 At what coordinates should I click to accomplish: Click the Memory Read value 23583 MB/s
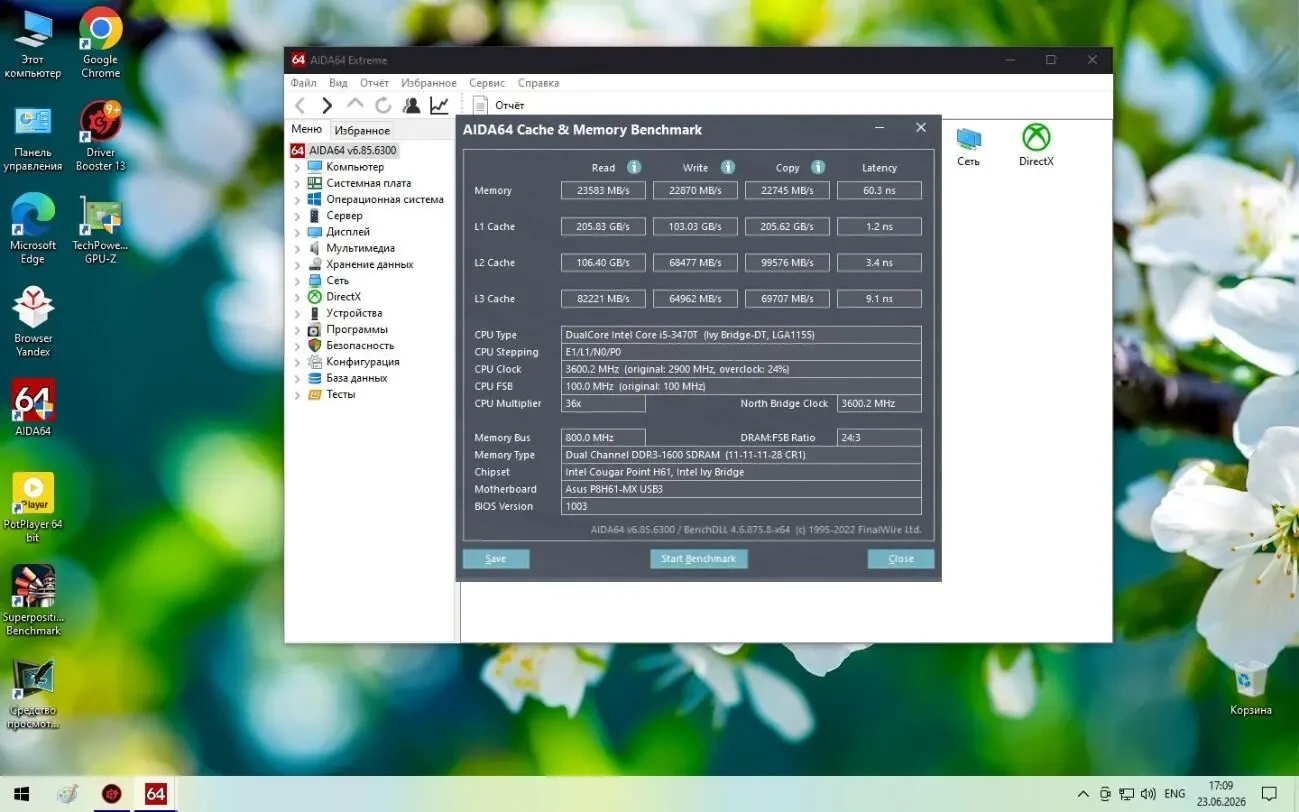[603, 190]
